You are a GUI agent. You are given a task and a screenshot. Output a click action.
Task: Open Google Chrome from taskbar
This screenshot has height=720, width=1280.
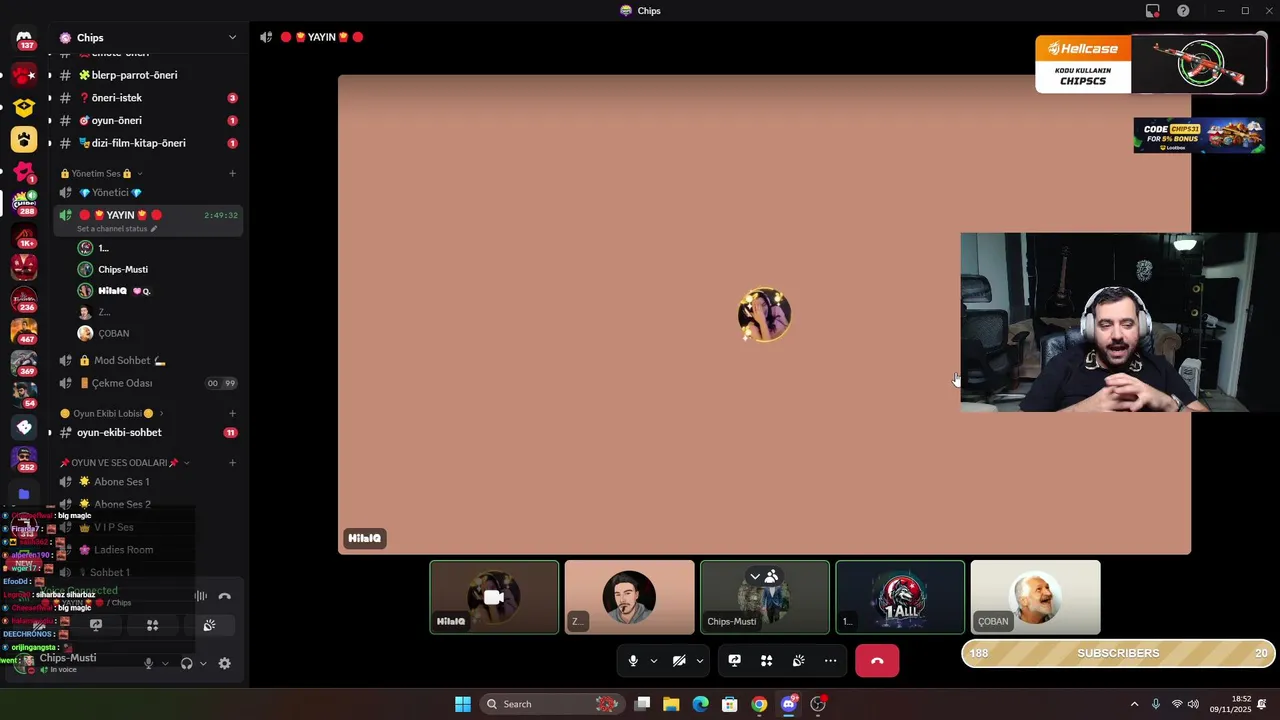(759, 704)
